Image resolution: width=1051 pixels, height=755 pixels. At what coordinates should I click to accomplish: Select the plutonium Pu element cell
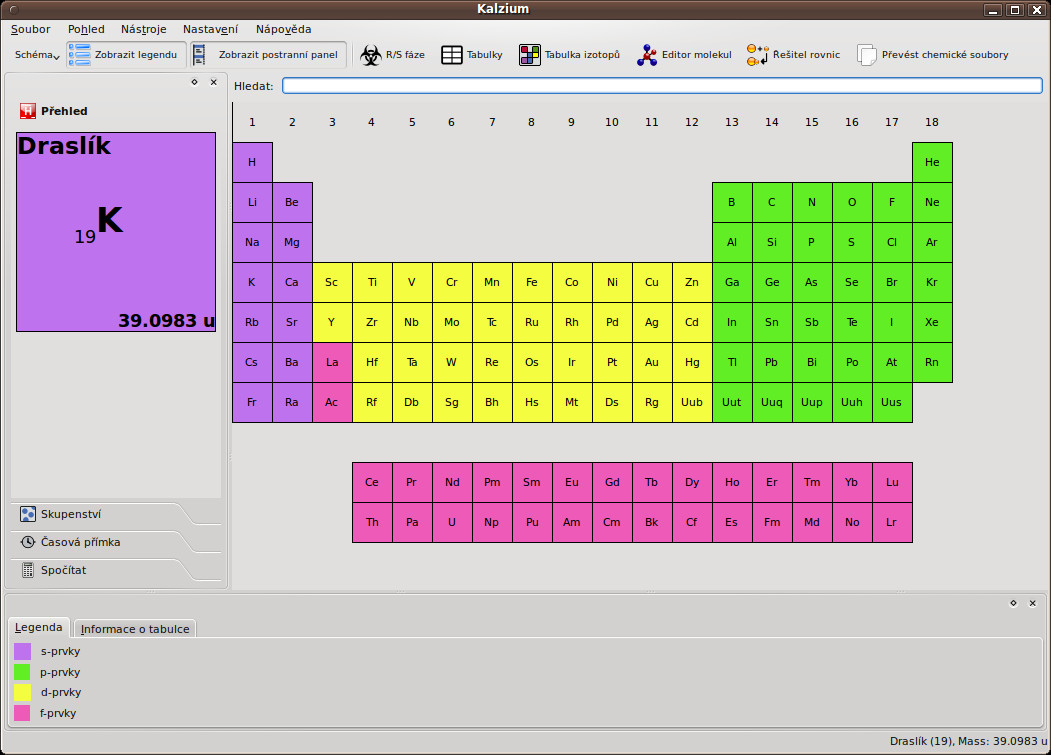[x=532, y=522]
